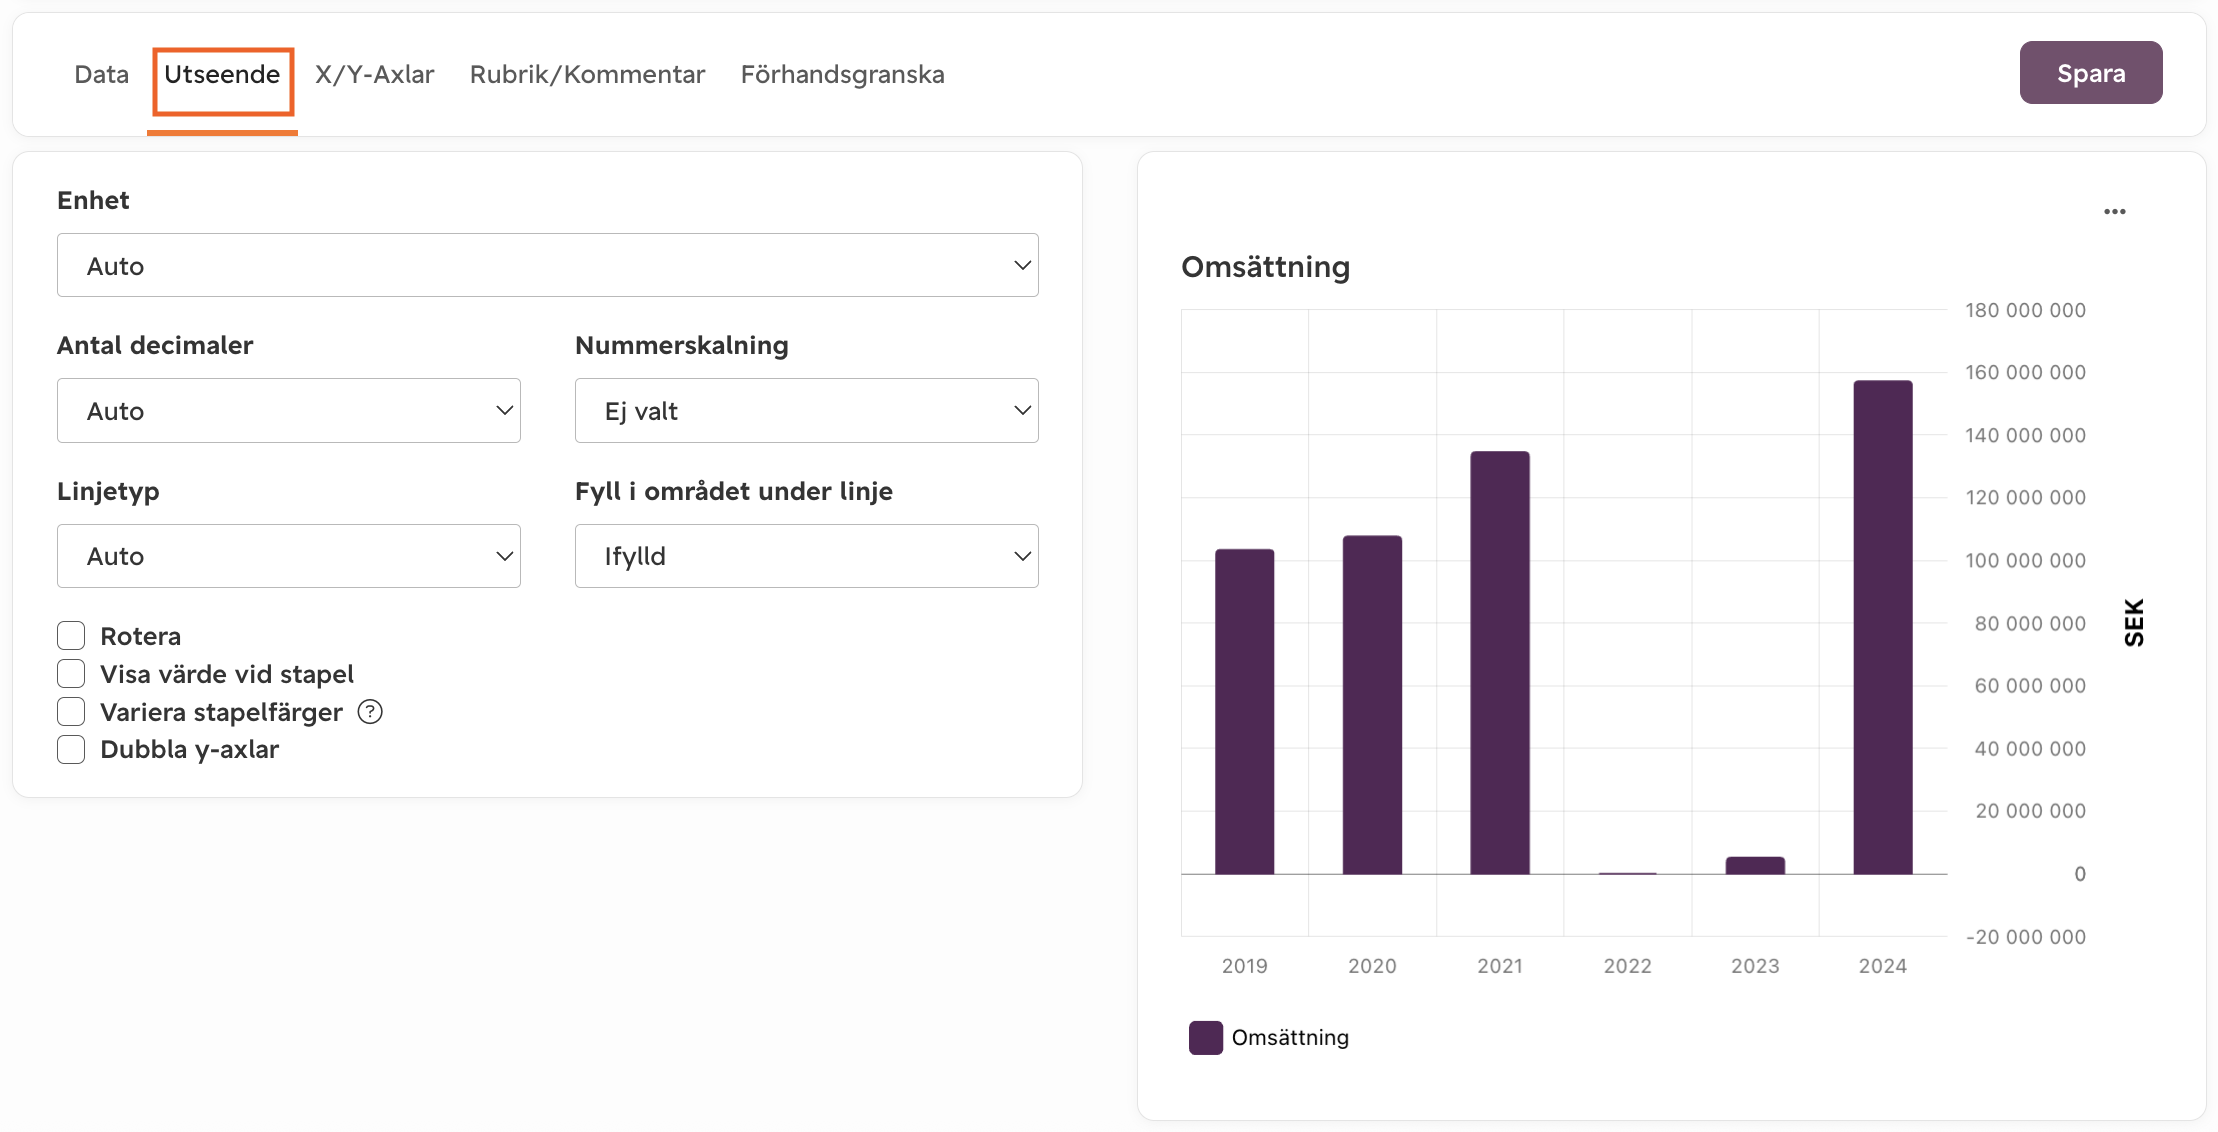
Task: Click the Omsättning legend color swatch
Action: [x=1205, y=1037]
